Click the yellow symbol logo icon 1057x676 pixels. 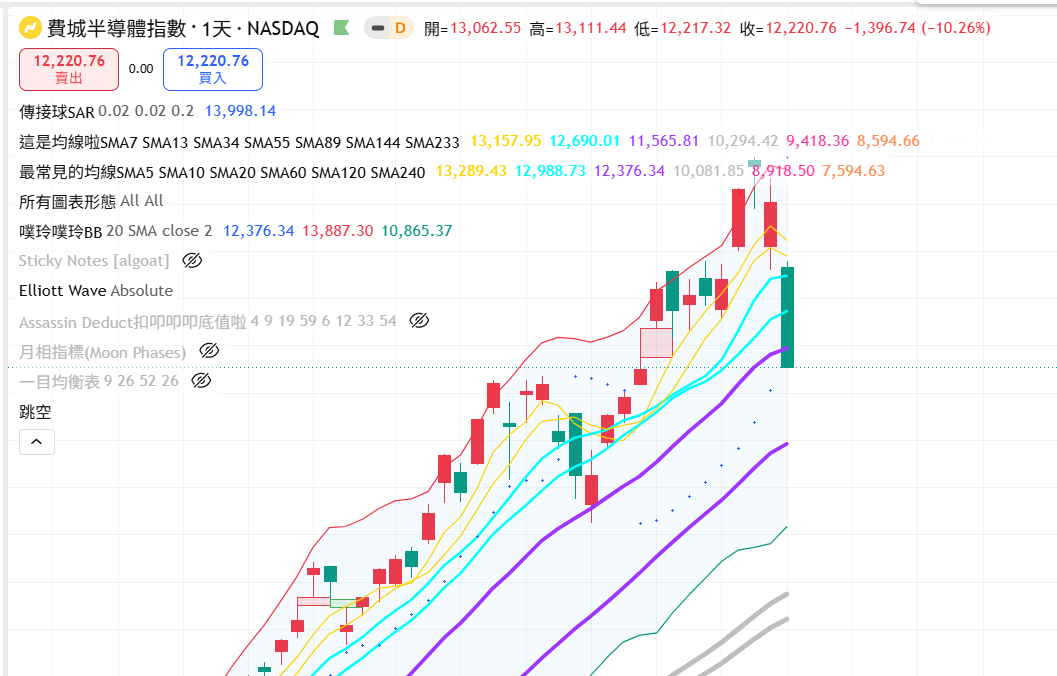(x=30, y=28)
